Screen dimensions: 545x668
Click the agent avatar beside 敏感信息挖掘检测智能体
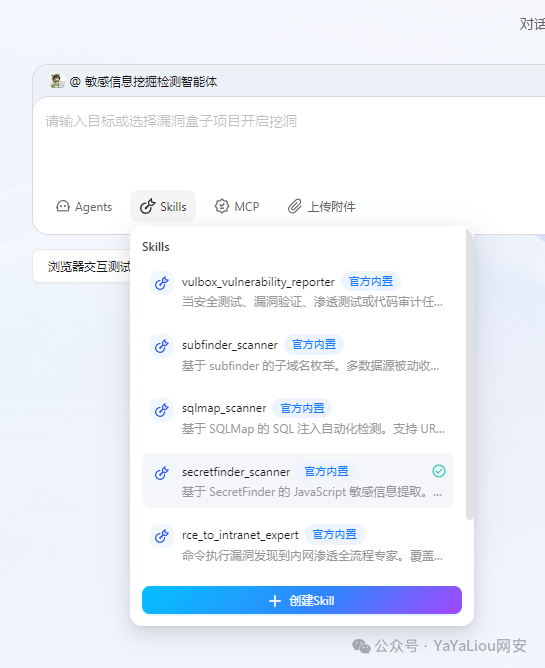coord(57,81)
